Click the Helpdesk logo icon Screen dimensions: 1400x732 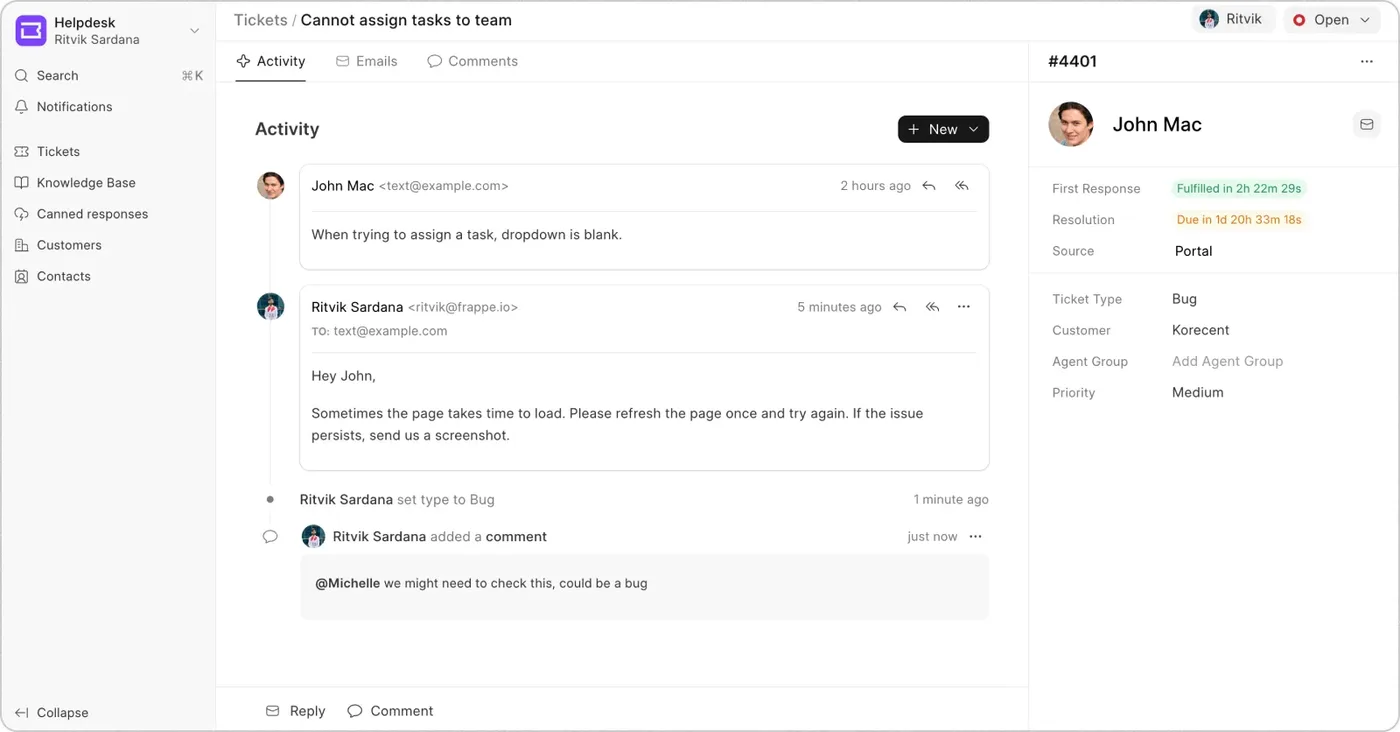[31, 31]
